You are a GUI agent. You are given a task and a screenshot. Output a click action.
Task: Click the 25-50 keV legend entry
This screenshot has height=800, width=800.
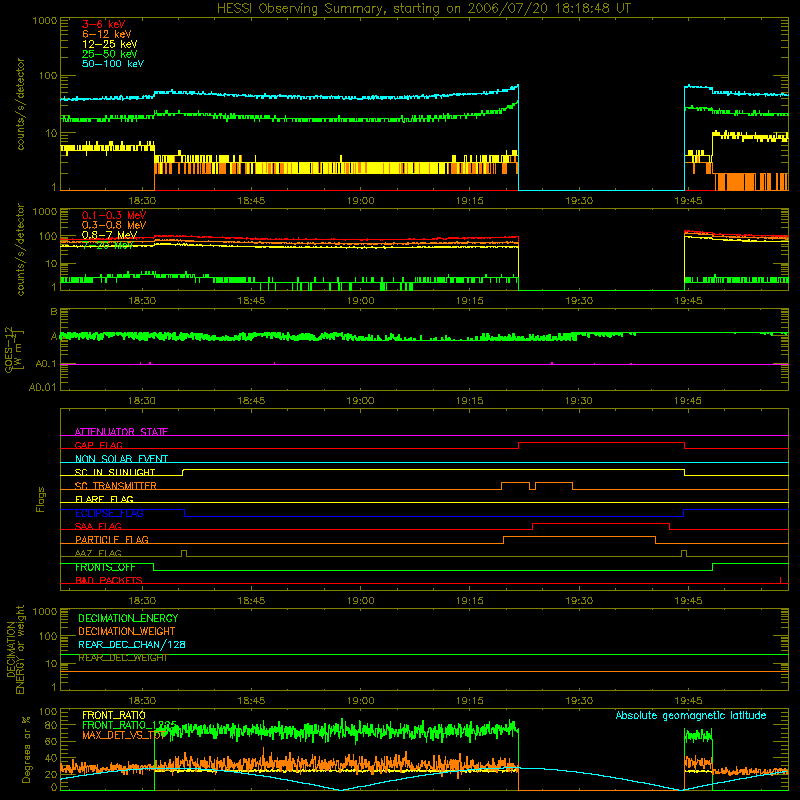[110, 54]
